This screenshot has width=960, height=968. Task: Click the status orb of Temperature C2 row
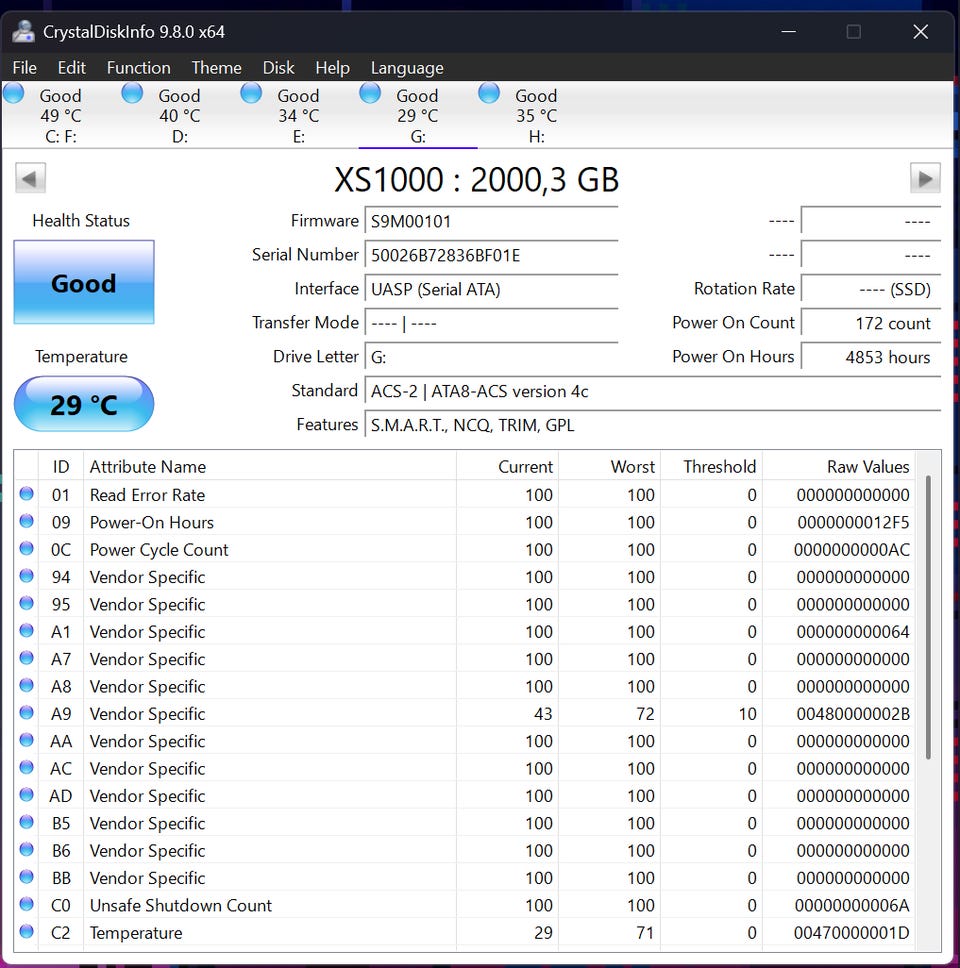tap(27, 932)
